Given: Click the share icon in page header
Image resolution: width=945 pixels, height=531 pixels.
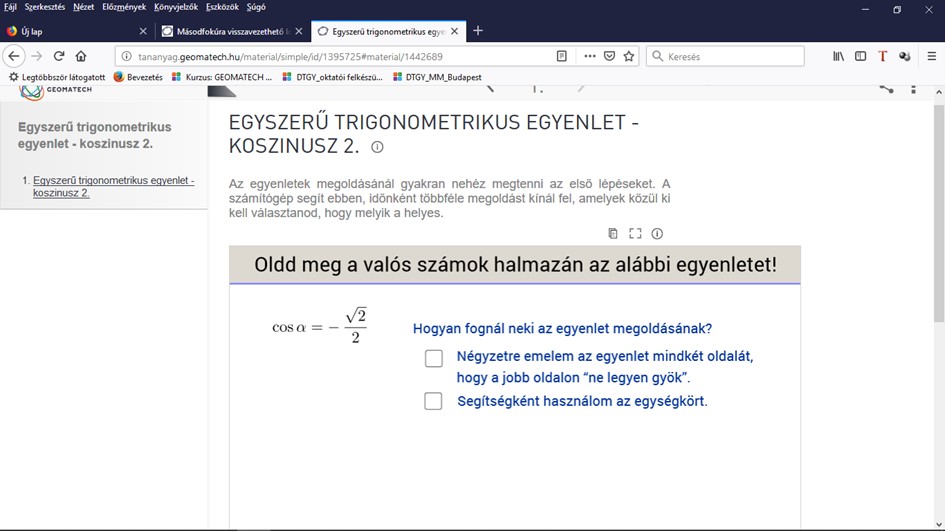Looking at the screenshot, I should pyautogui.click(x=886, y=89).
